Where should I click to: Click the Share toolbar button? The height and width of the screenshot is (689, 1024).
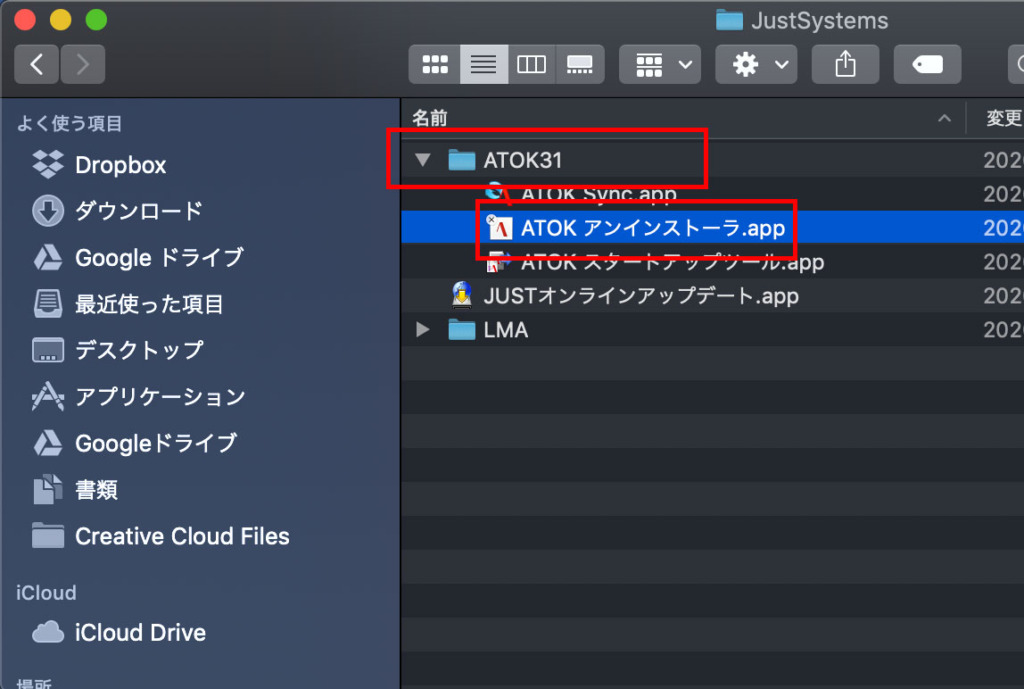point(845,64)
